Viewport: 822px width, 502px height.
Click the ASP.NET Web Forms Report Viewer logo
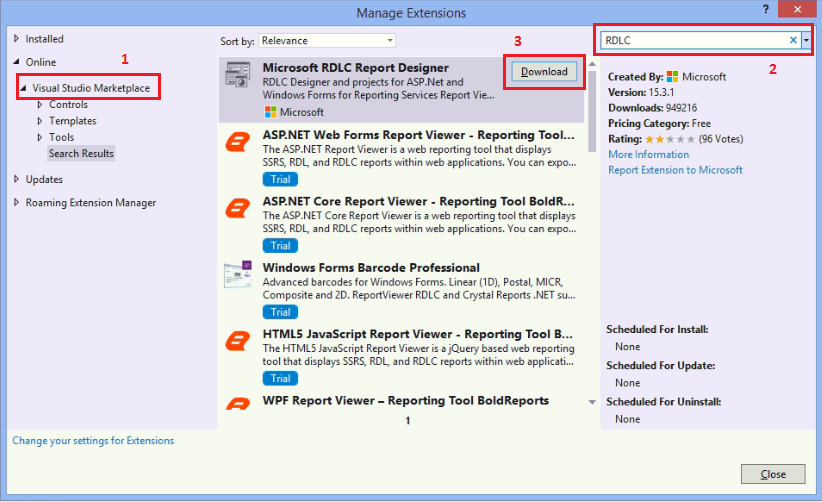237,142
